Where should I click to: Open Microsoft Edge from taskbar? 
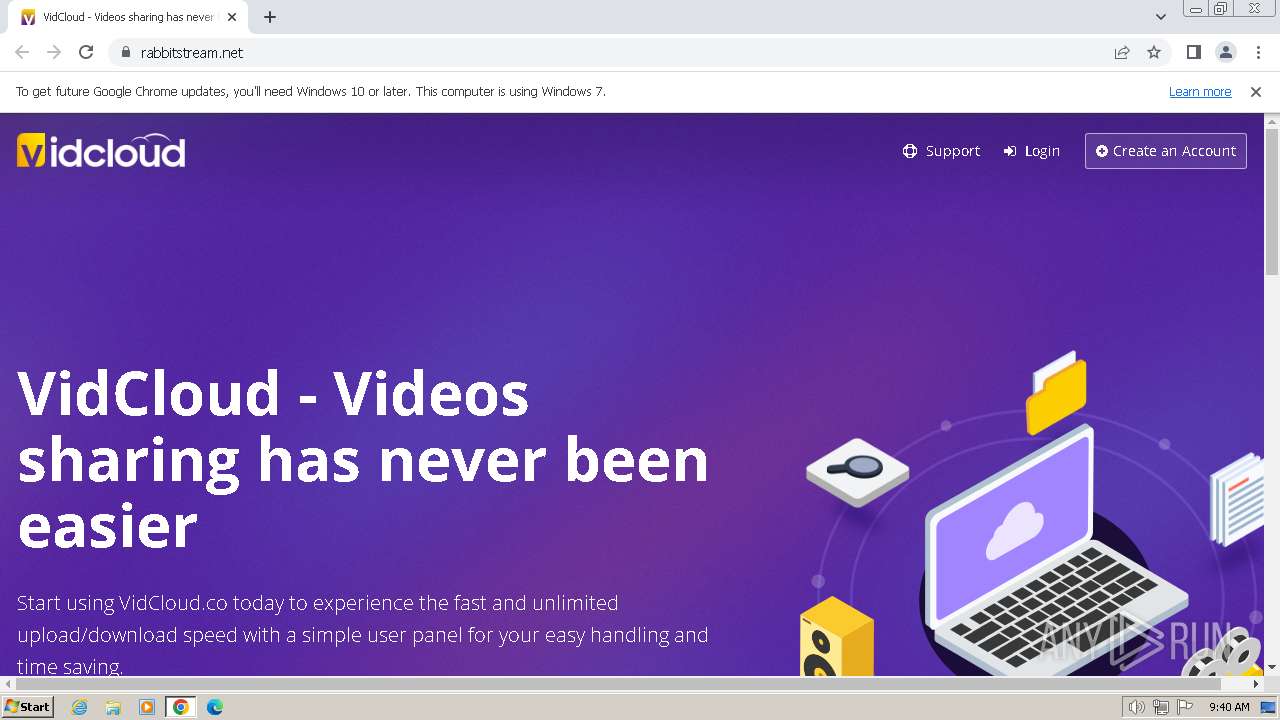coord(214,707)
